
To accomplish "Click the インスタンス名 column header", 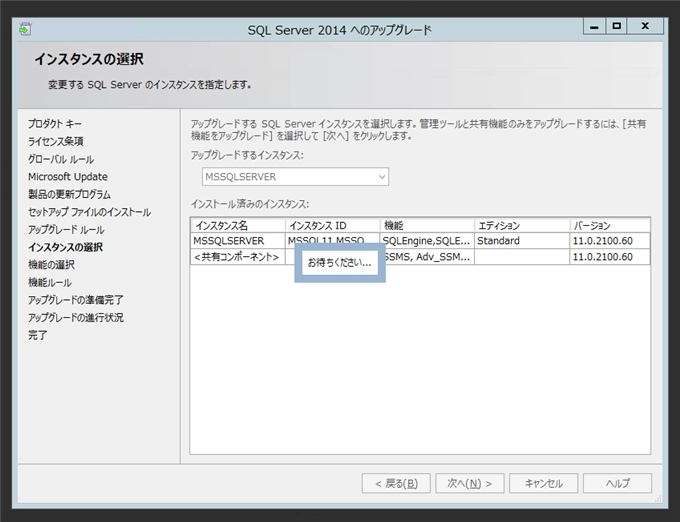I will pyautogui.click(x=238, y=226).
